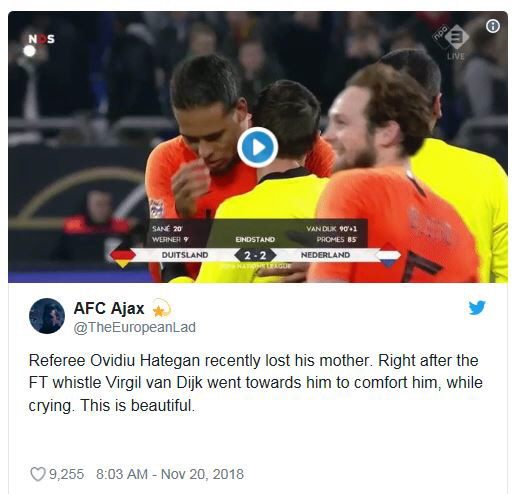Viewport: 531px width, 494px height.
Task: Click the Dutch flag icon on scoreboard
Action: pos(389,255)
